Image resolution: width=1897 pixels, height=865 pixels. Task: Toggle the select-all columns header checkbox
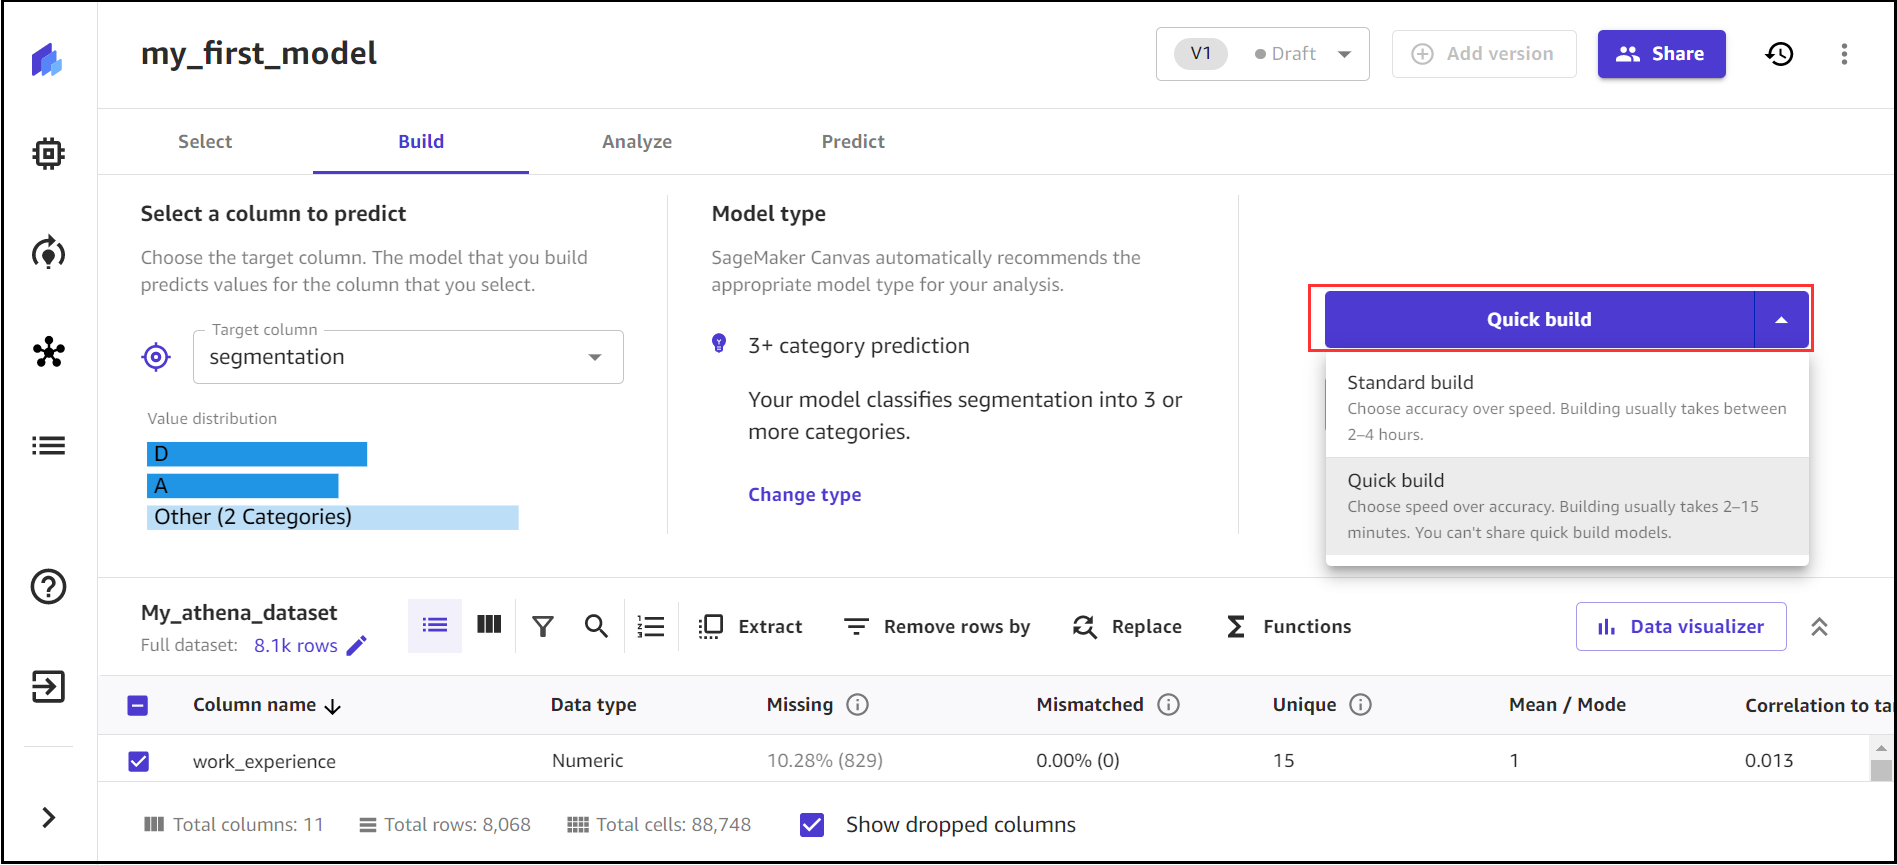[x=139, y=706]
